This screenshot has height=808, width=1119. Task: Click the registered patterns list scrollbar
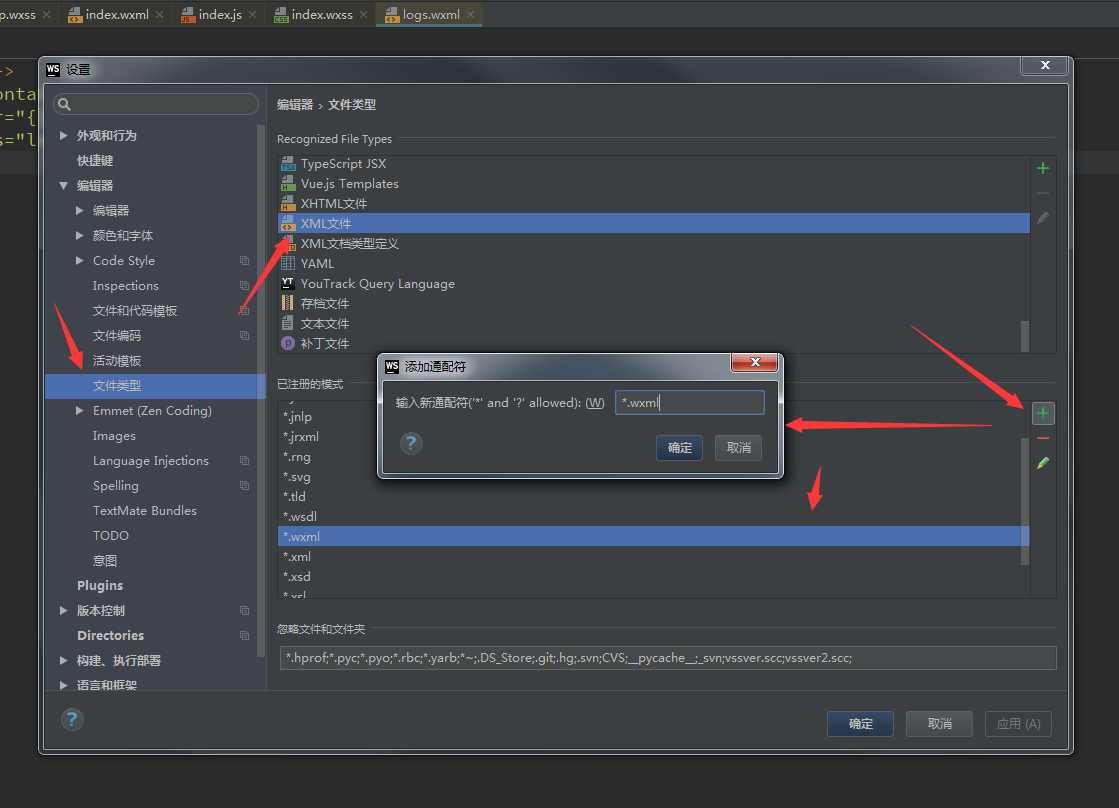pyautogui.click(x=1025, y=501)
